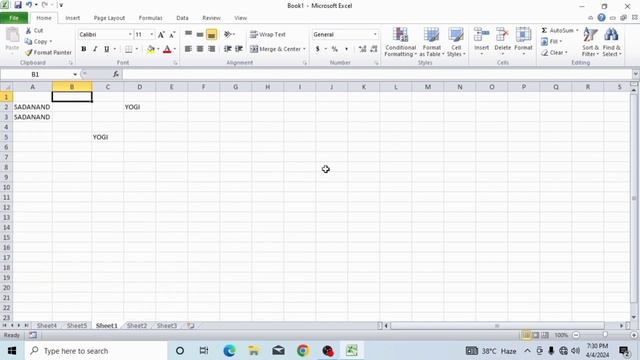Click the zoom slider handle
Image resolution: width=640 pixels, height=360 pixels.
point(605,335)
